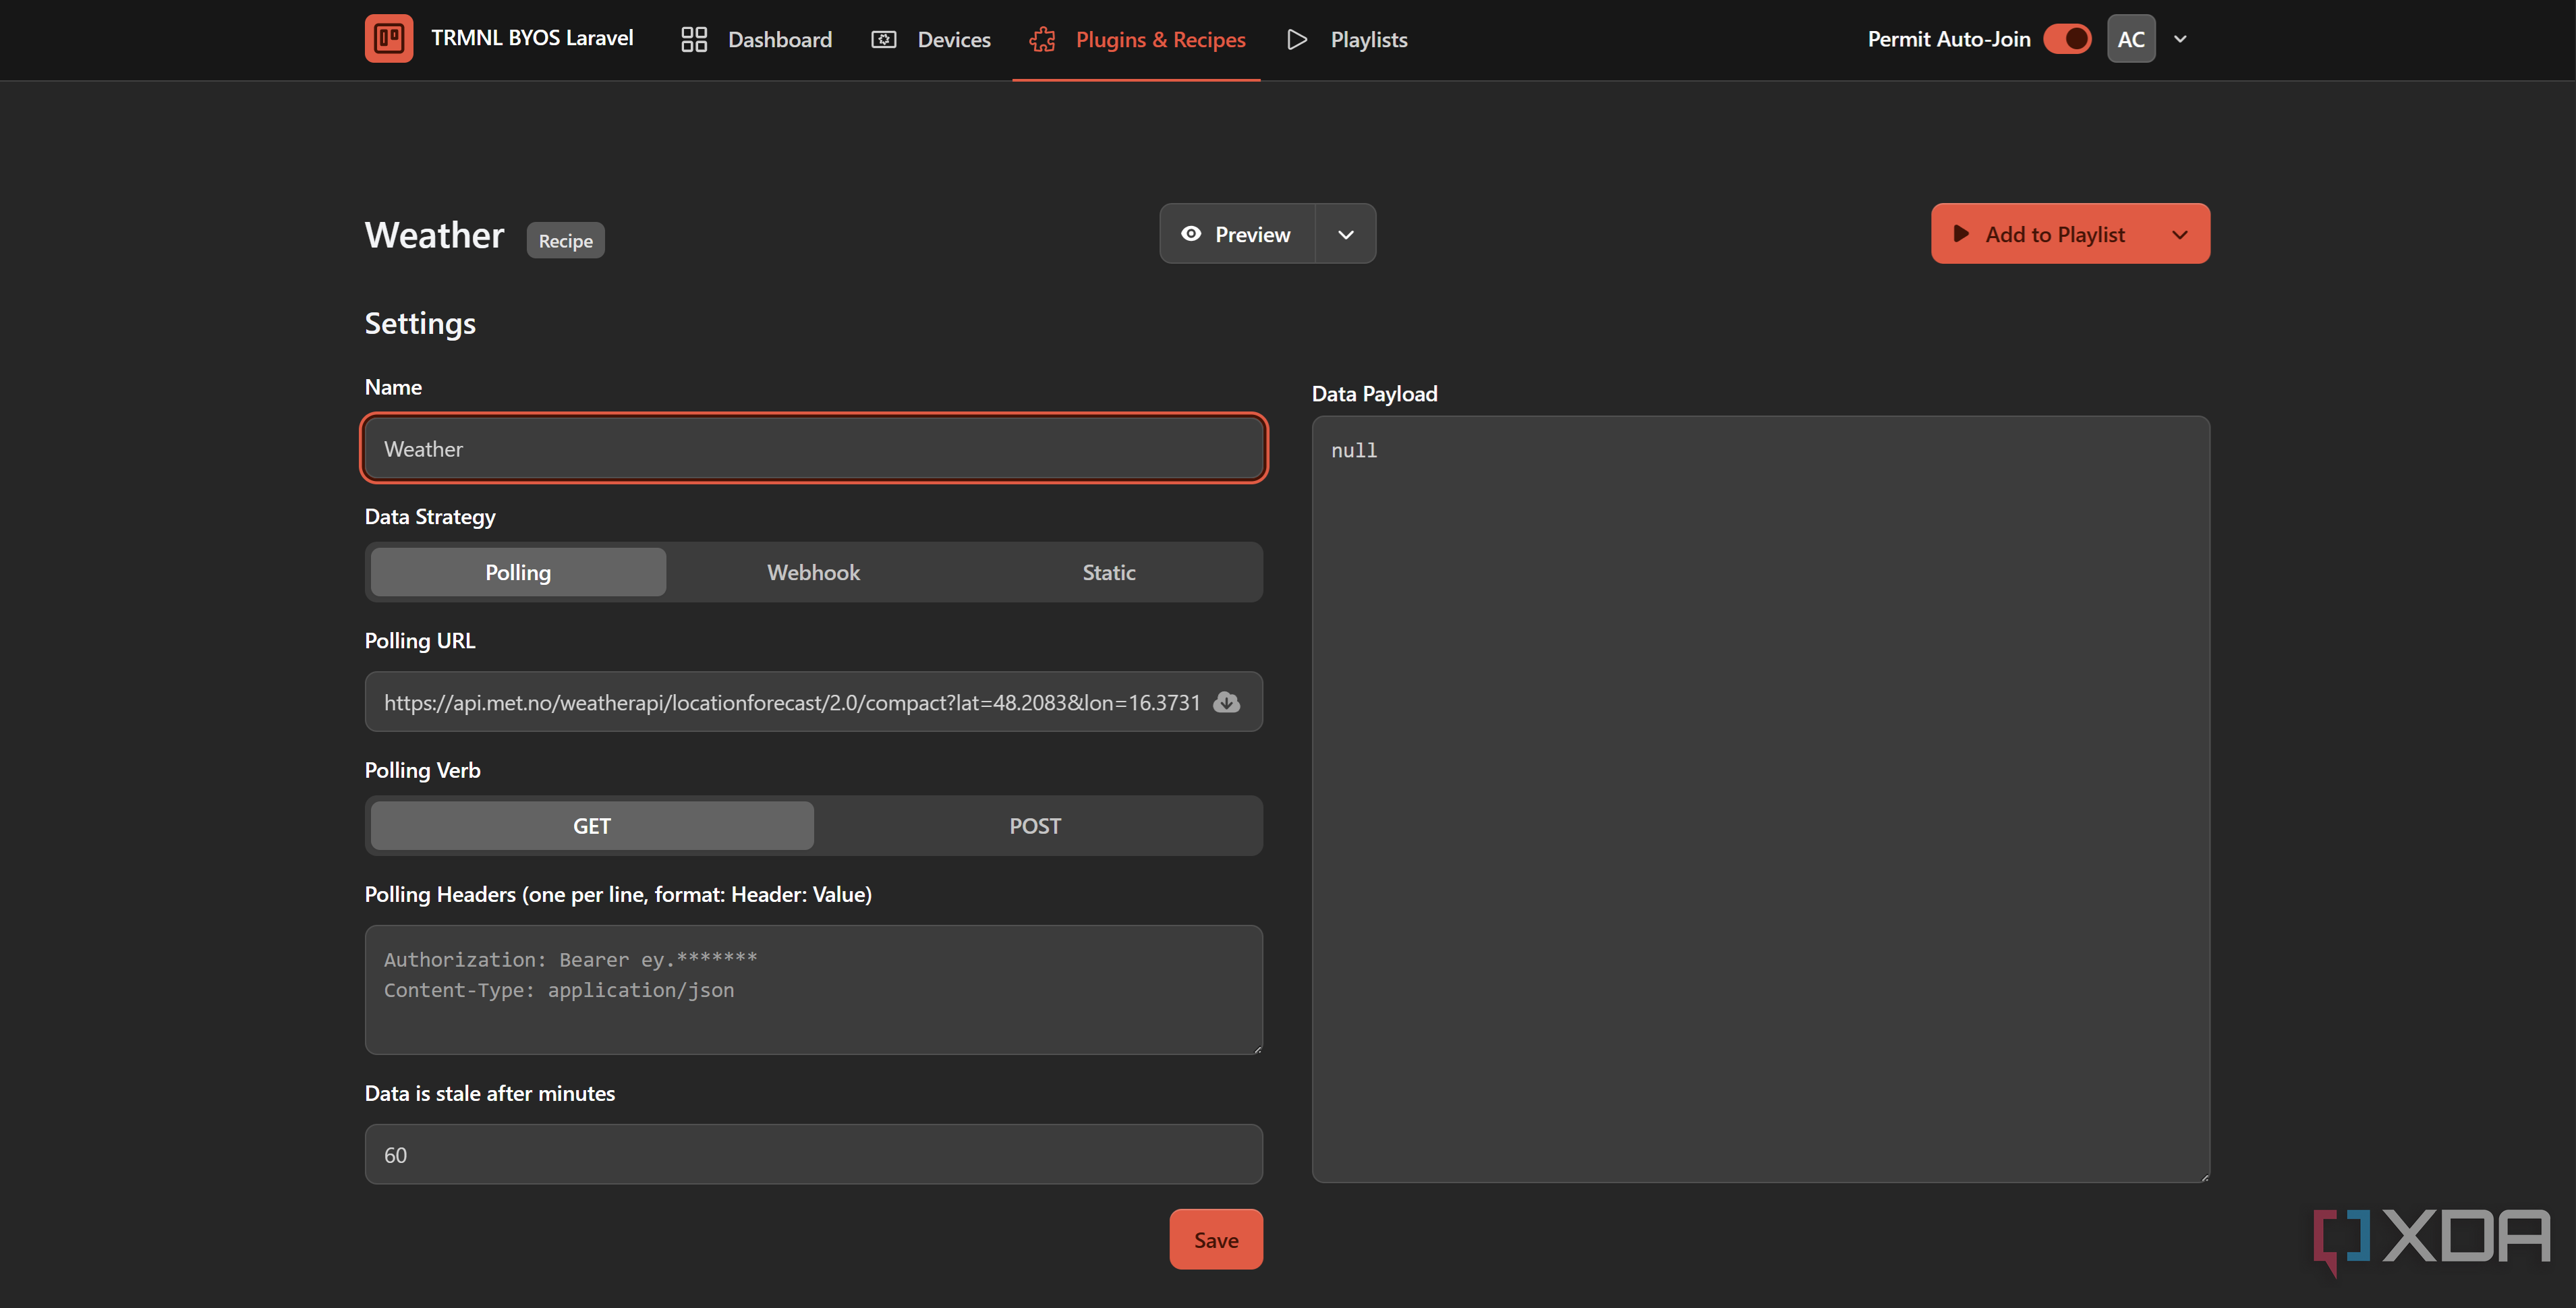Click the Plugins puzzle piece icon

click(x=1043, y=39)
